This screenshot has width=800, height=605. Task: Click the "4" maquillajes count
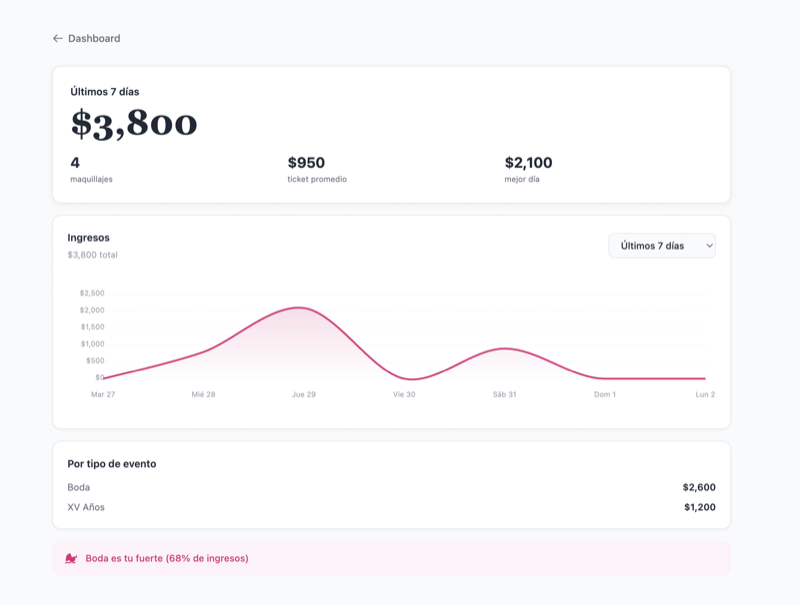pyautogui.click(x=75, y=163)
